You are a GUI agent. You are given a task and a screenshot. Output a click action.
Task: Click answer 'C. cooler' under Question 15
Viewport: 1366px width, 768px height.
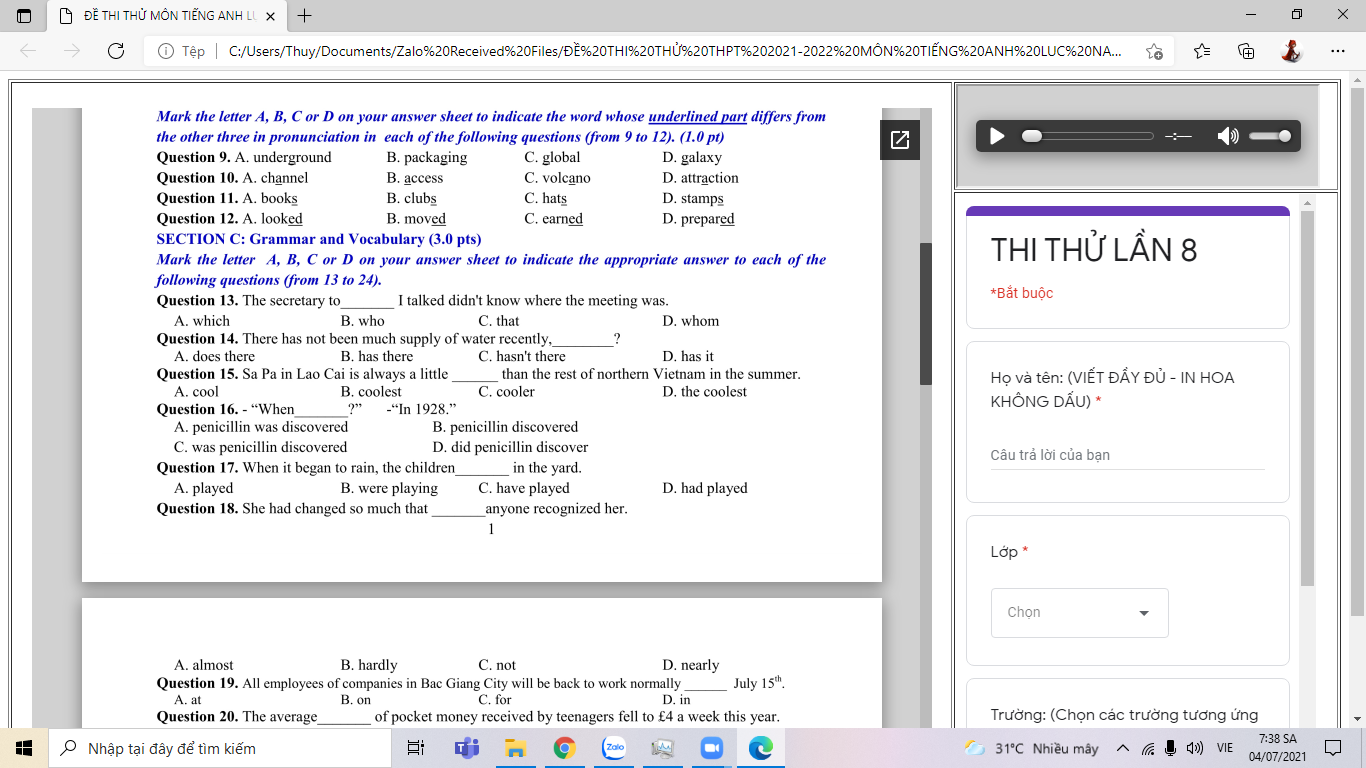506,391
